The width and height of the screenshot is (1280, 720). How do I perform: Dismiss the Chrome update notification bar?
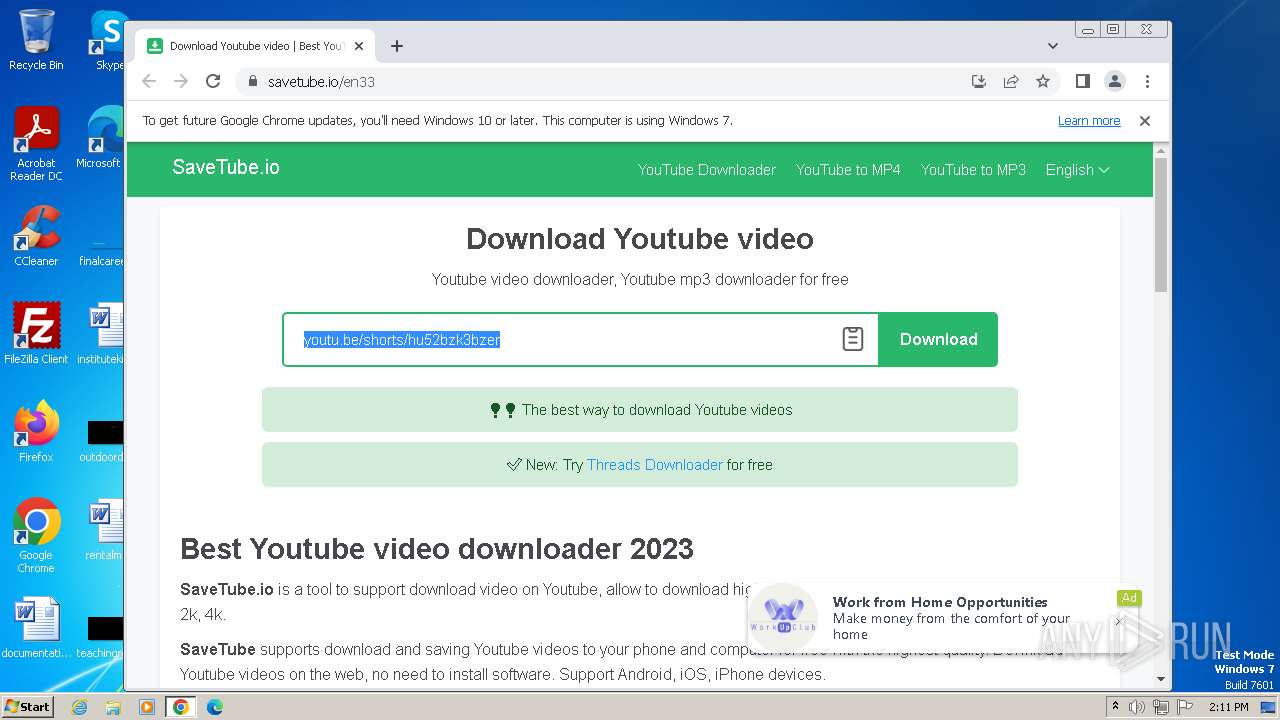tap(1145, 121)
